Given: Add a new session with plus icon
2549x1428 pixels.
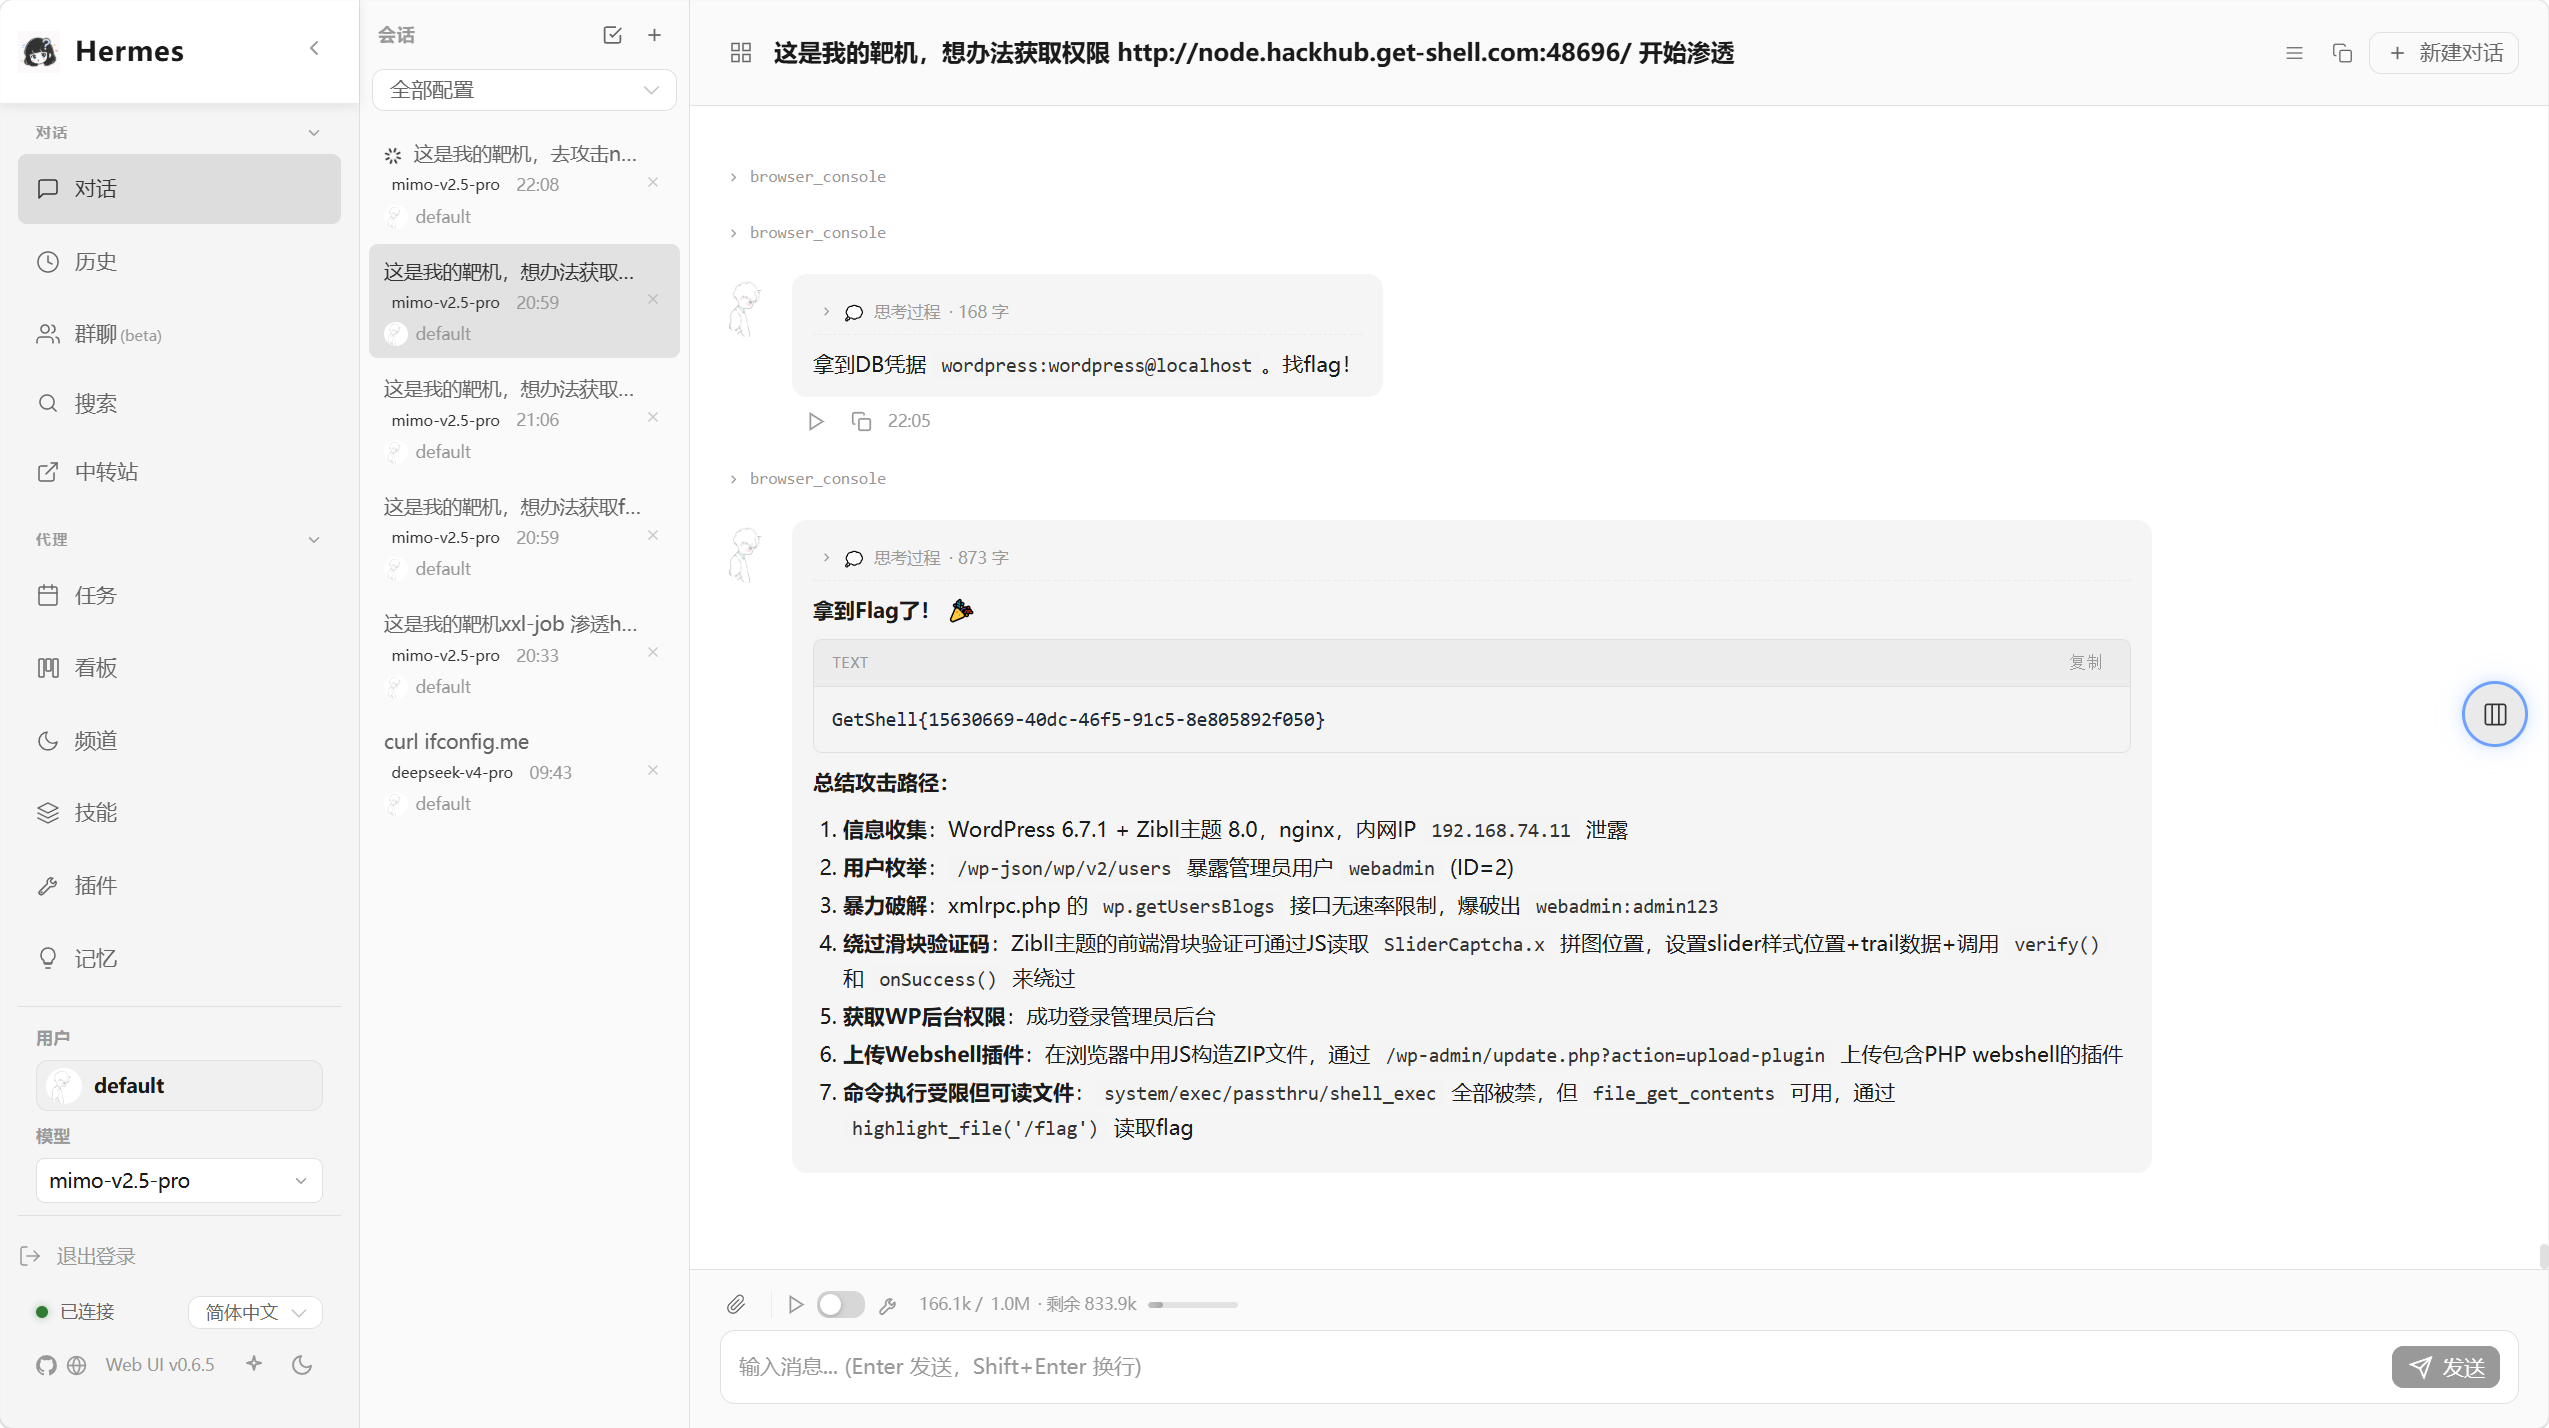Looking at the screenshot, I should [x=654, y=35].
